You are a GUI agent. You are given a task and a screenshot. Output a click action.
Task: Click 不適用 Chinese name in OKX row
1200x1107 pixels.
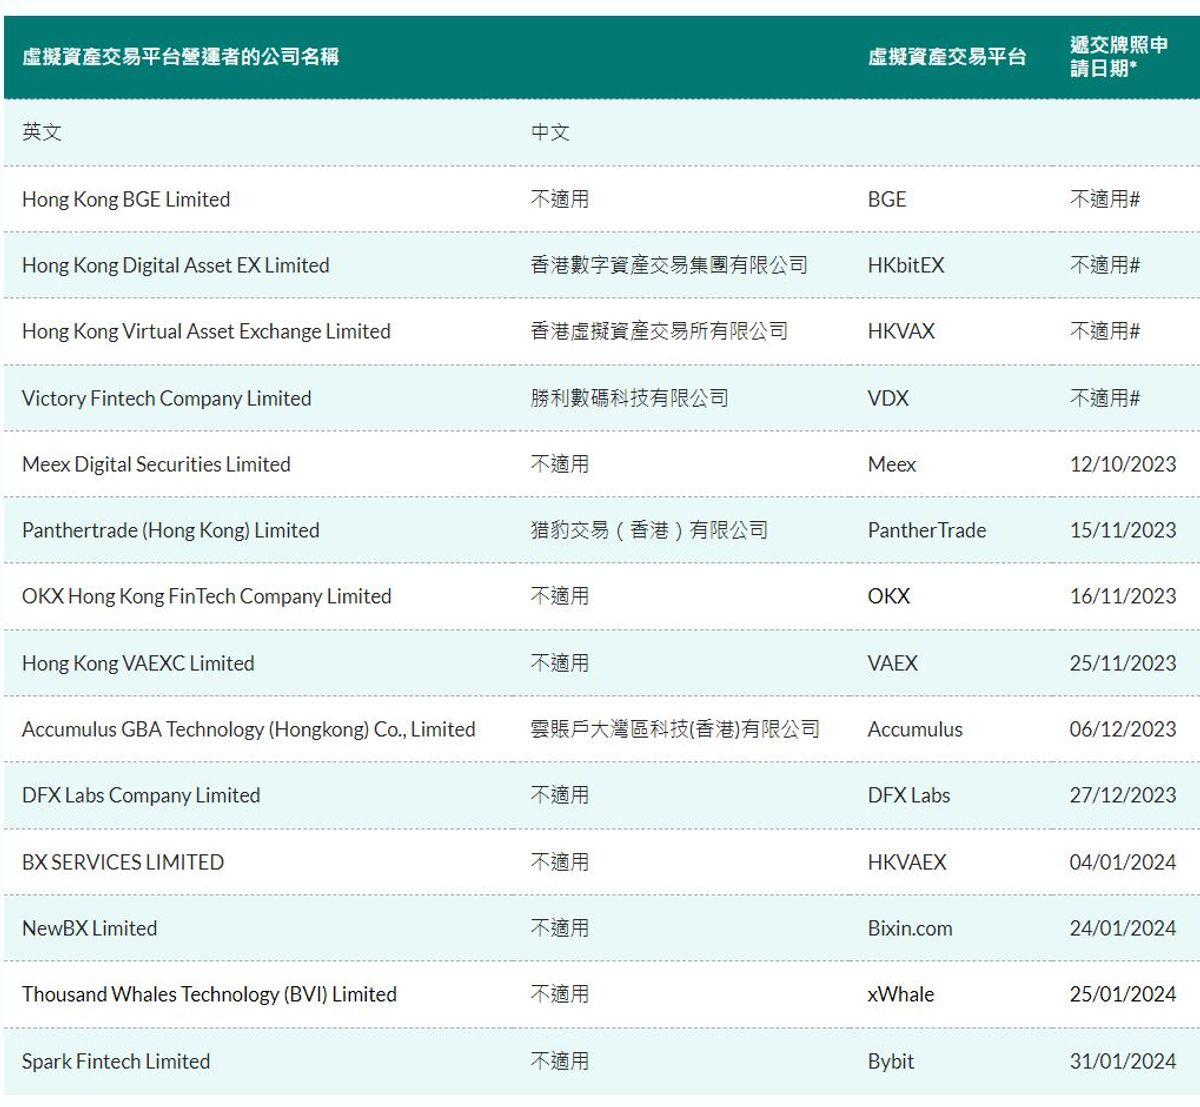560,596
